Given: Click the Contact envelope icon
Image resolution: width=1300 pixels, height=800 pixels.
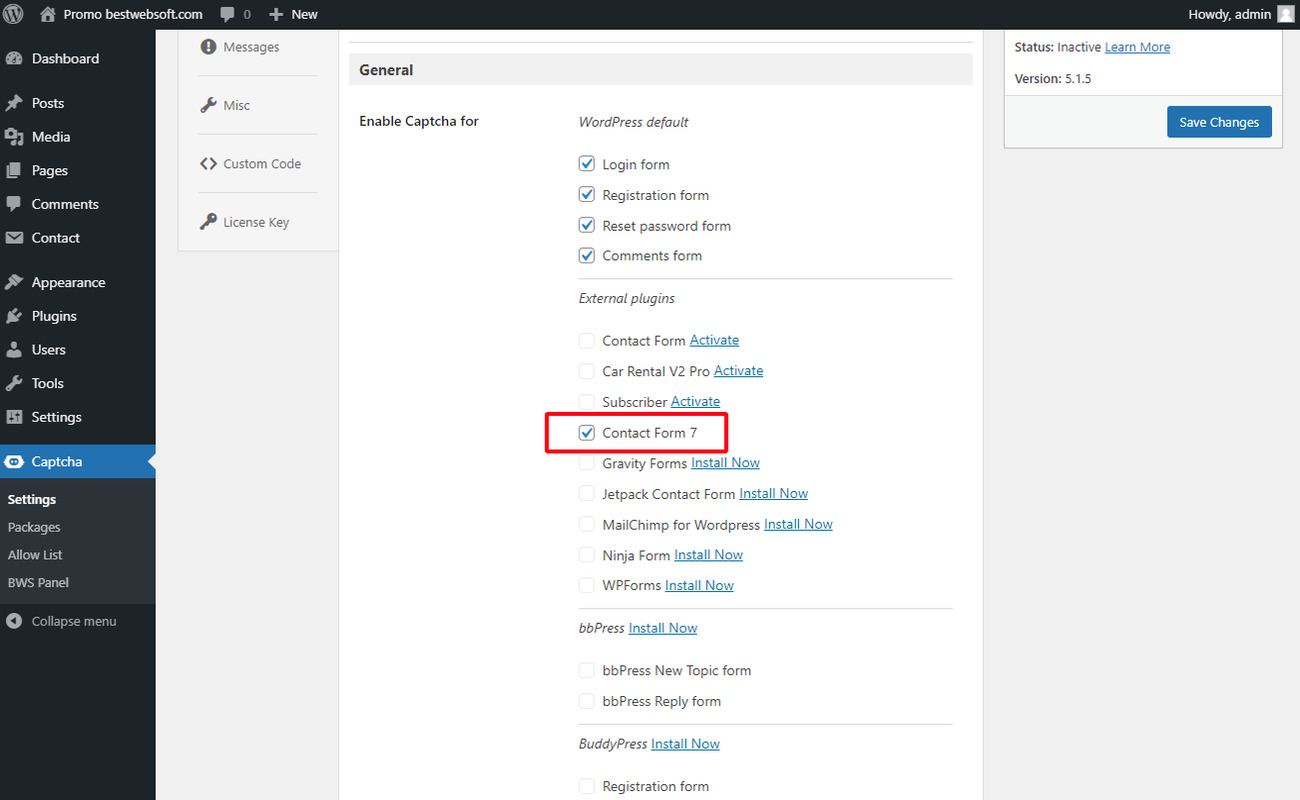Looking at the screenshot, I should tap(14, 238).
